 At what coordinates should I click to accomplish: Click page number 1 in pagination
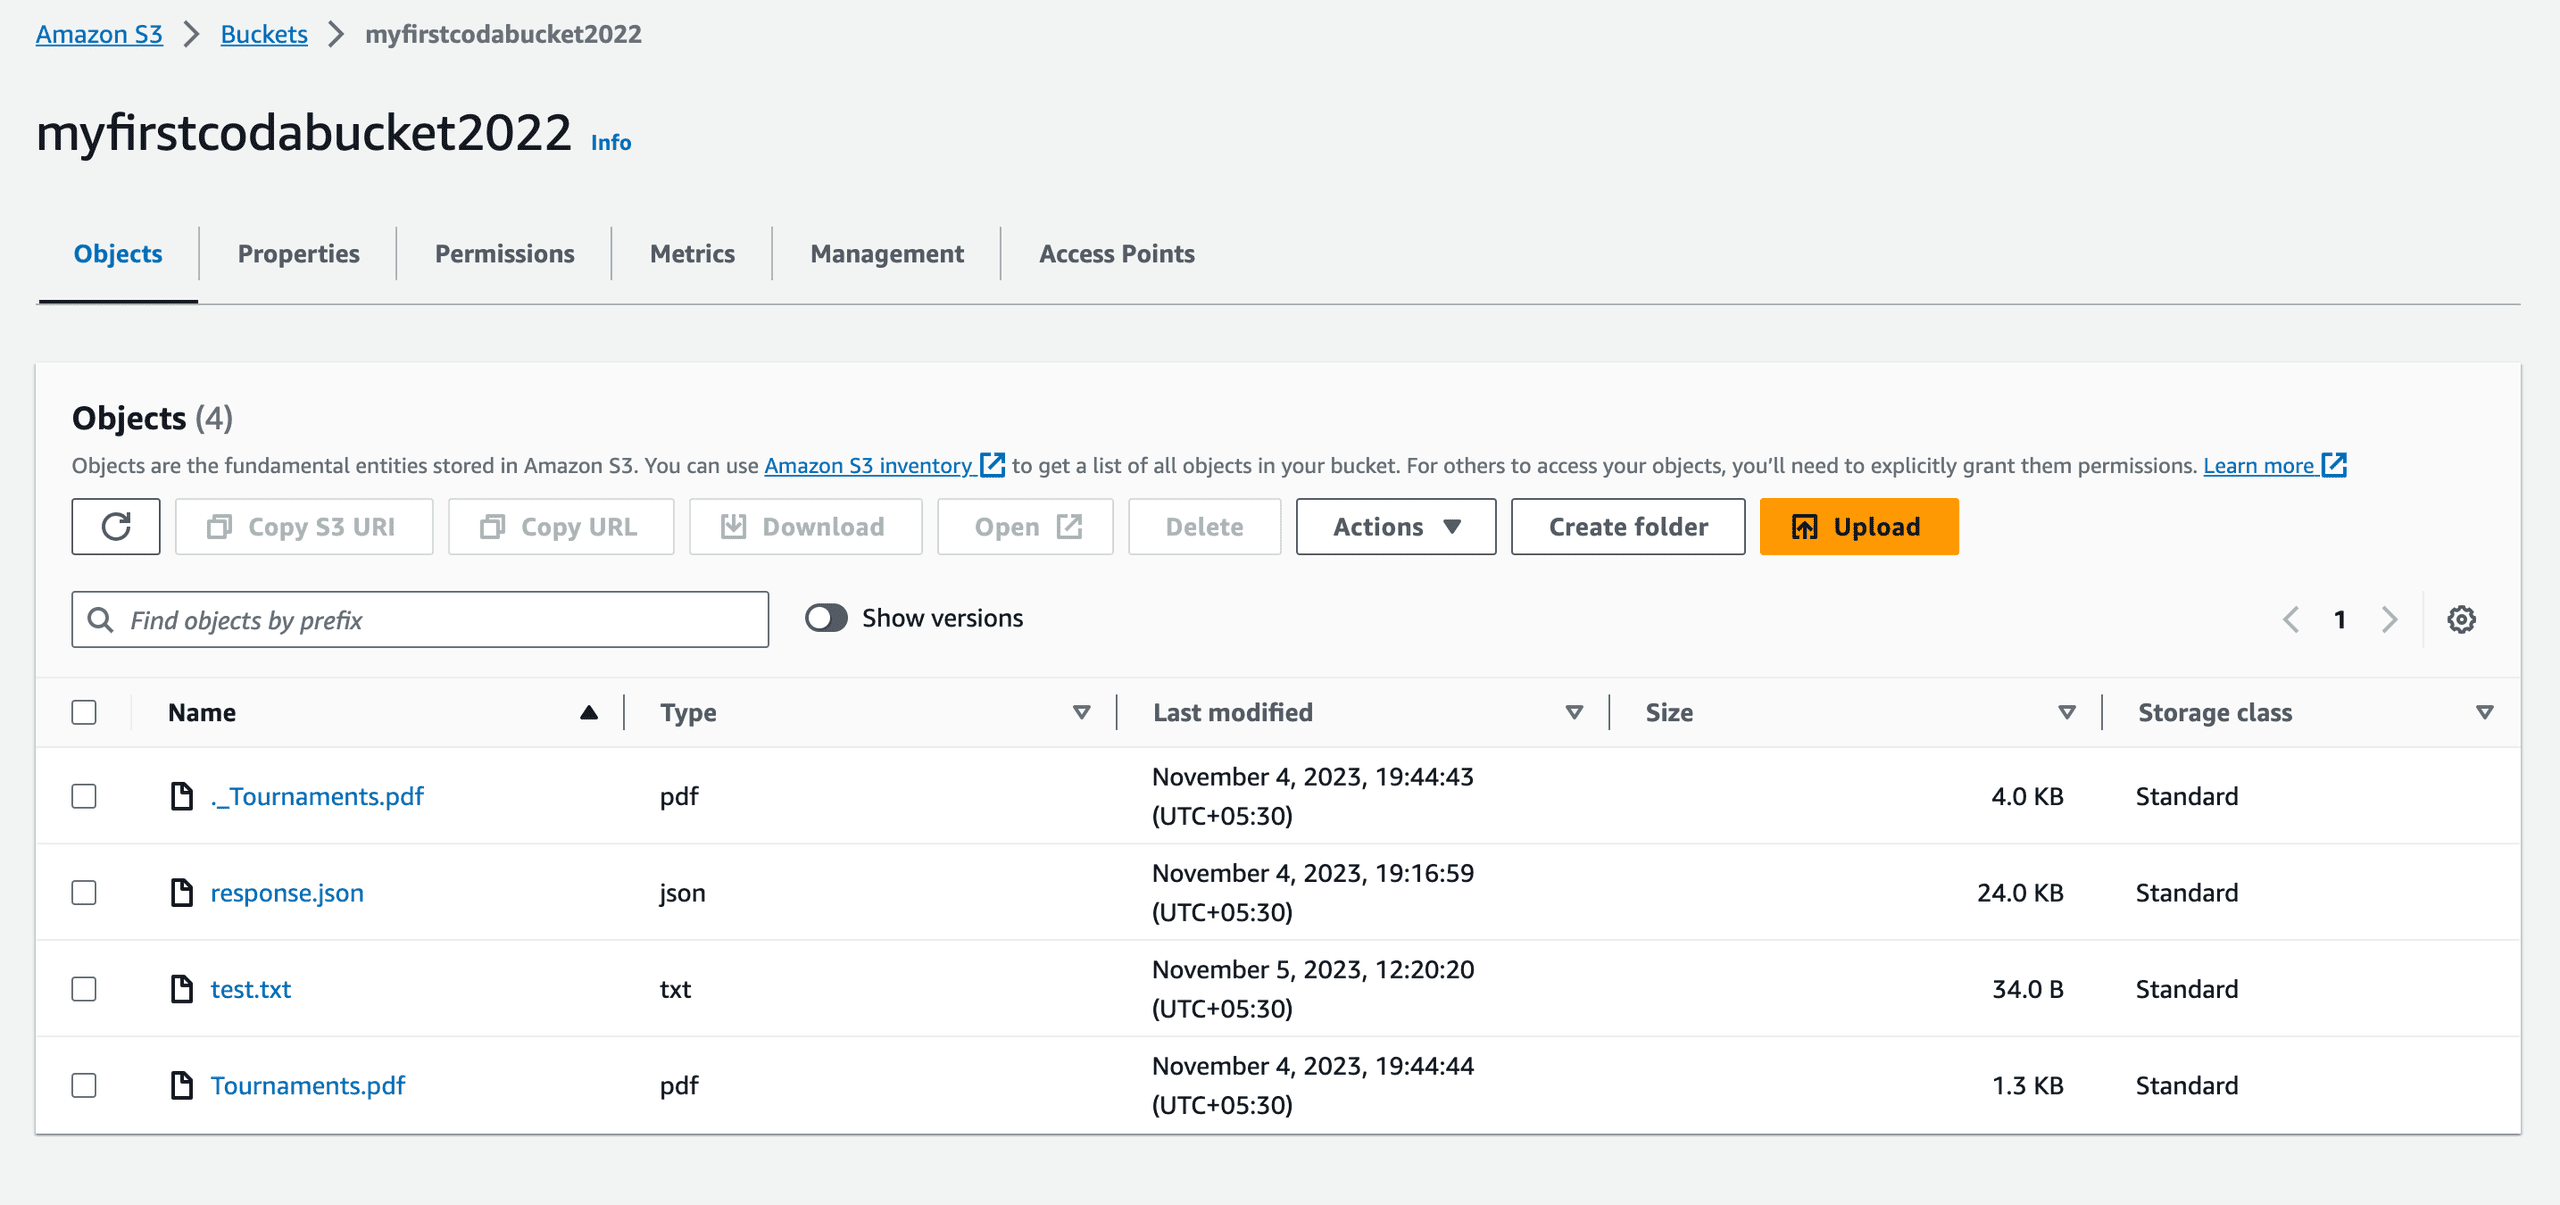(x=2340, y=619)
